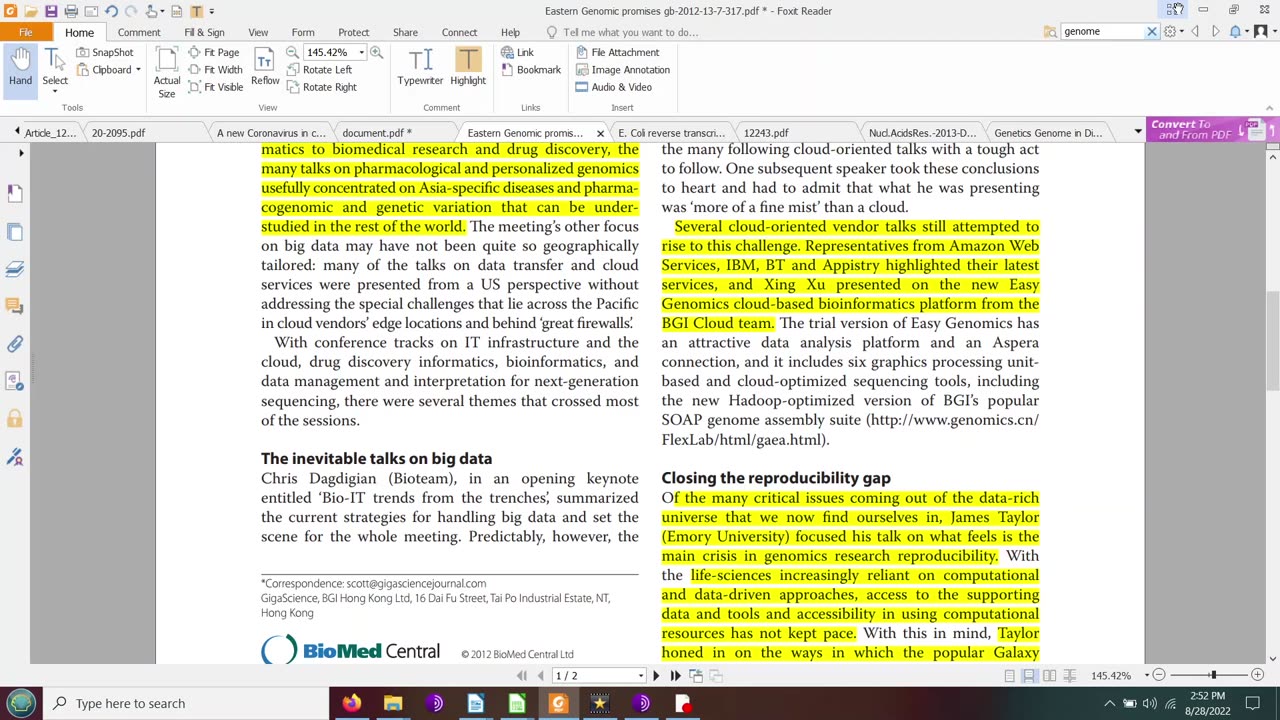
Task: Switch to the 20-2095.pdf tab
Action: [x=118, y=132]
